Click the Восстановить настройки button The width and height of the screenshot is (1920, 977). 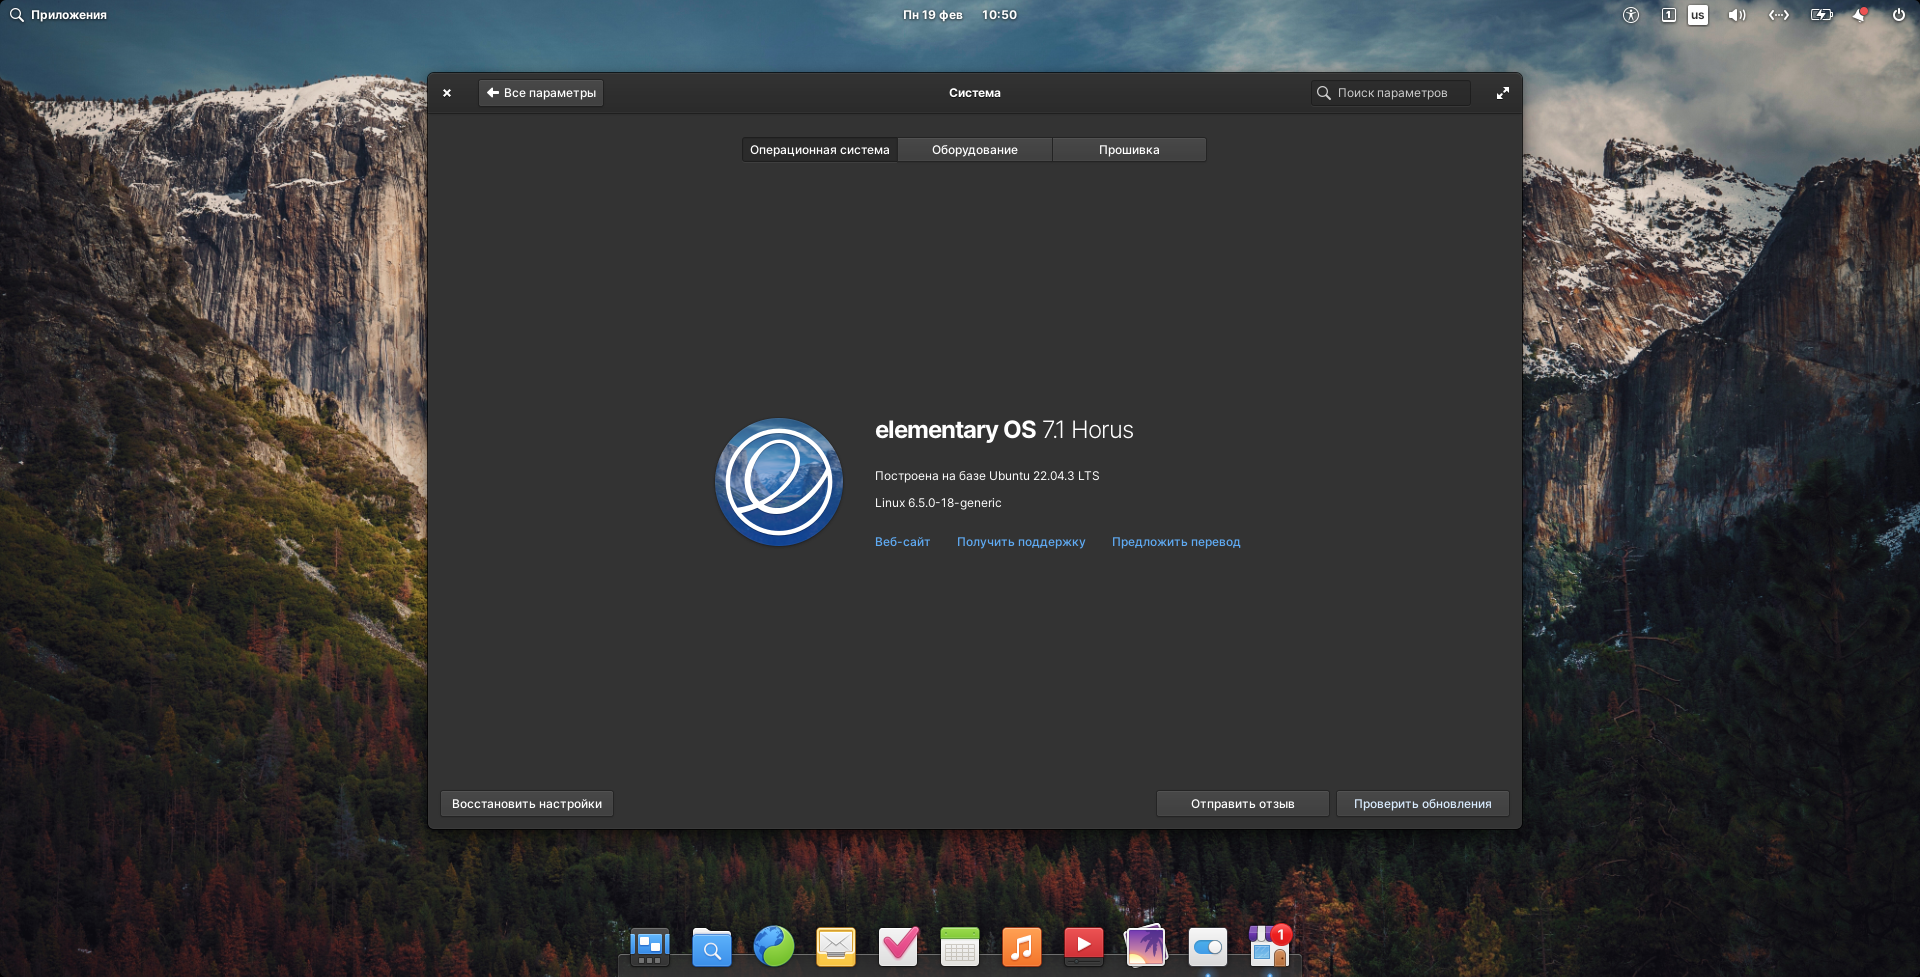527,804
